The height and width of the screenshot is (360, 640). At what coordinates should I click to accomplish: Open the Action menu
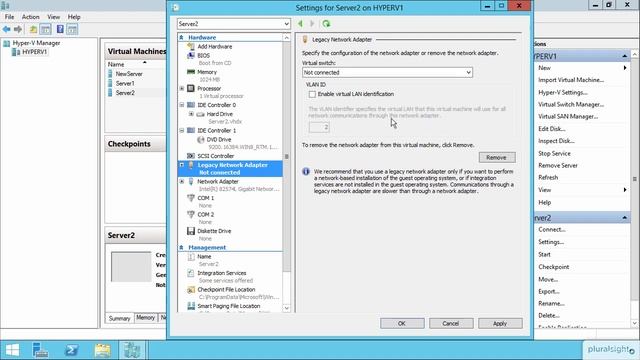[x=31, y=17]
